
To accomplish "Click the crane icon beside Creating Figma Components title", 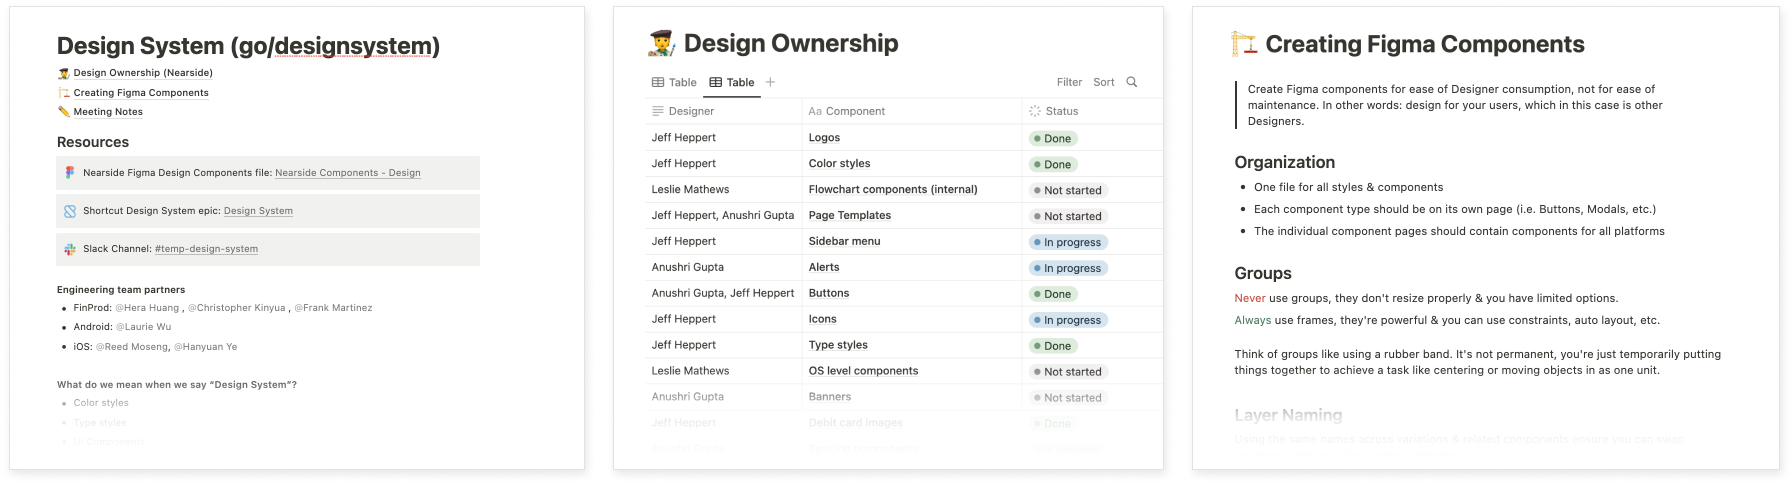I will (x=1243, y=44).
